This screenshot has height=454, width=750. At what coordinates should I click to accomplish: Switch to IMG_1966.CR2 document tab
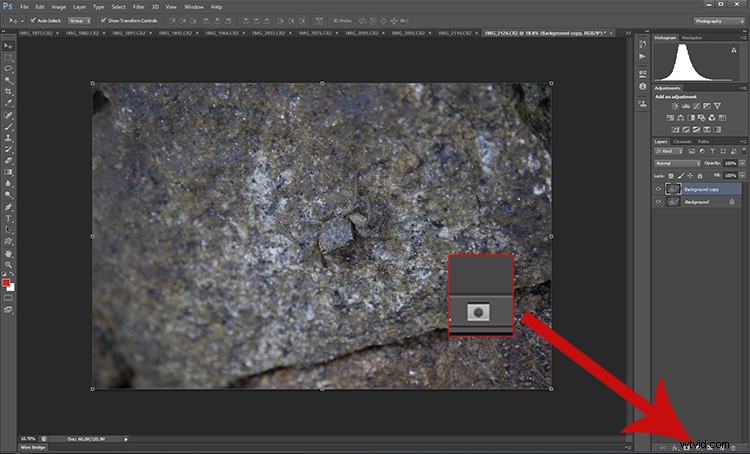(x=222, y=33)
